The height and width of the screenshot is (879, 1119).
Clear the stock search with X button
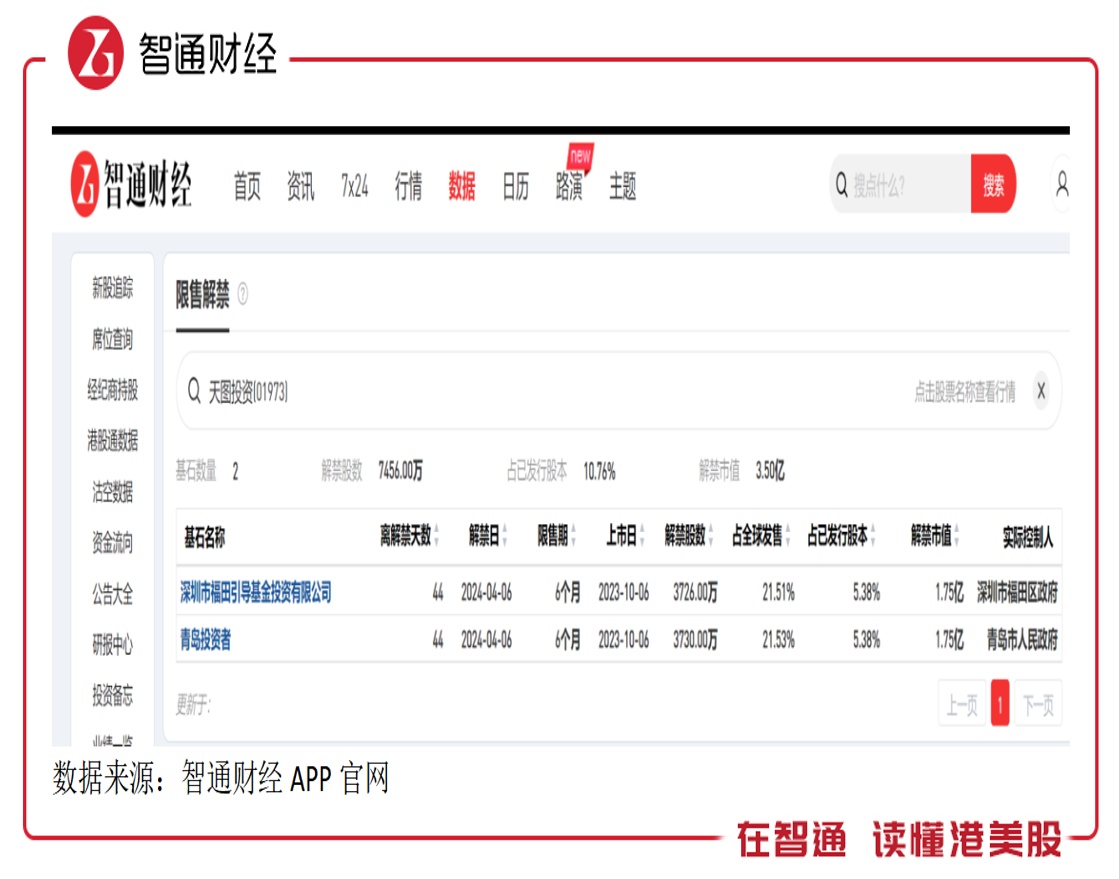1041,390
